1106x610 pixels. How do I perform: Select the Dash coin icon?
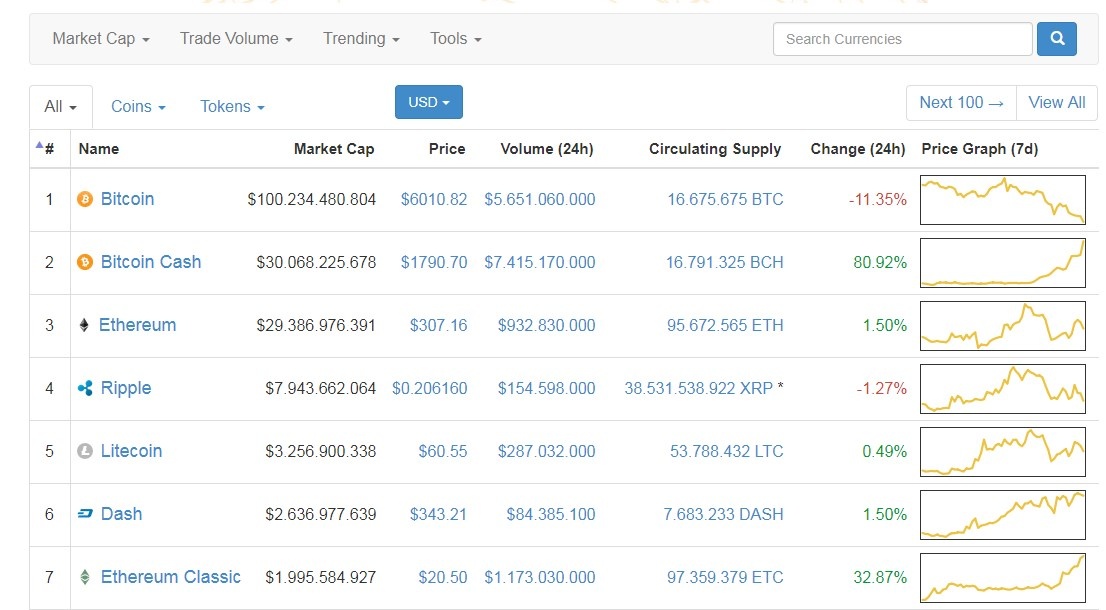[x=86, y=514]
